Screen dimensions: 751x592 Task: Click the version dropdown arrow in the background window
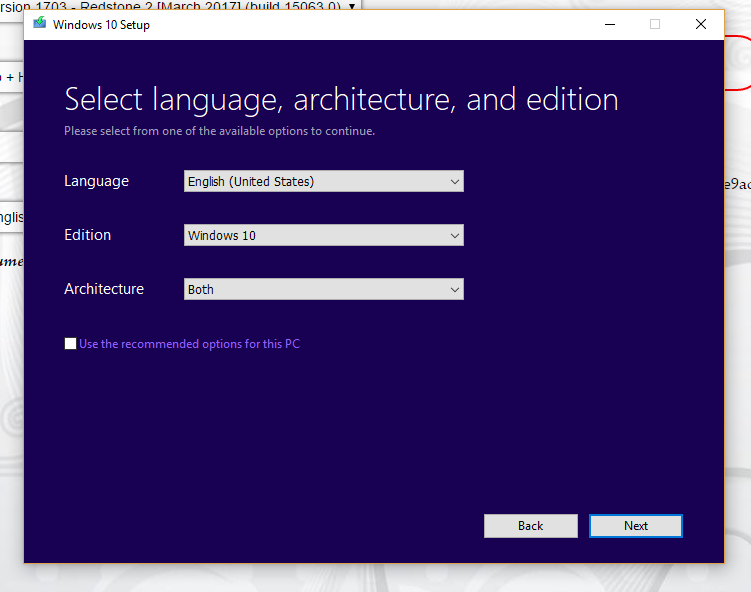coord(352,6)
